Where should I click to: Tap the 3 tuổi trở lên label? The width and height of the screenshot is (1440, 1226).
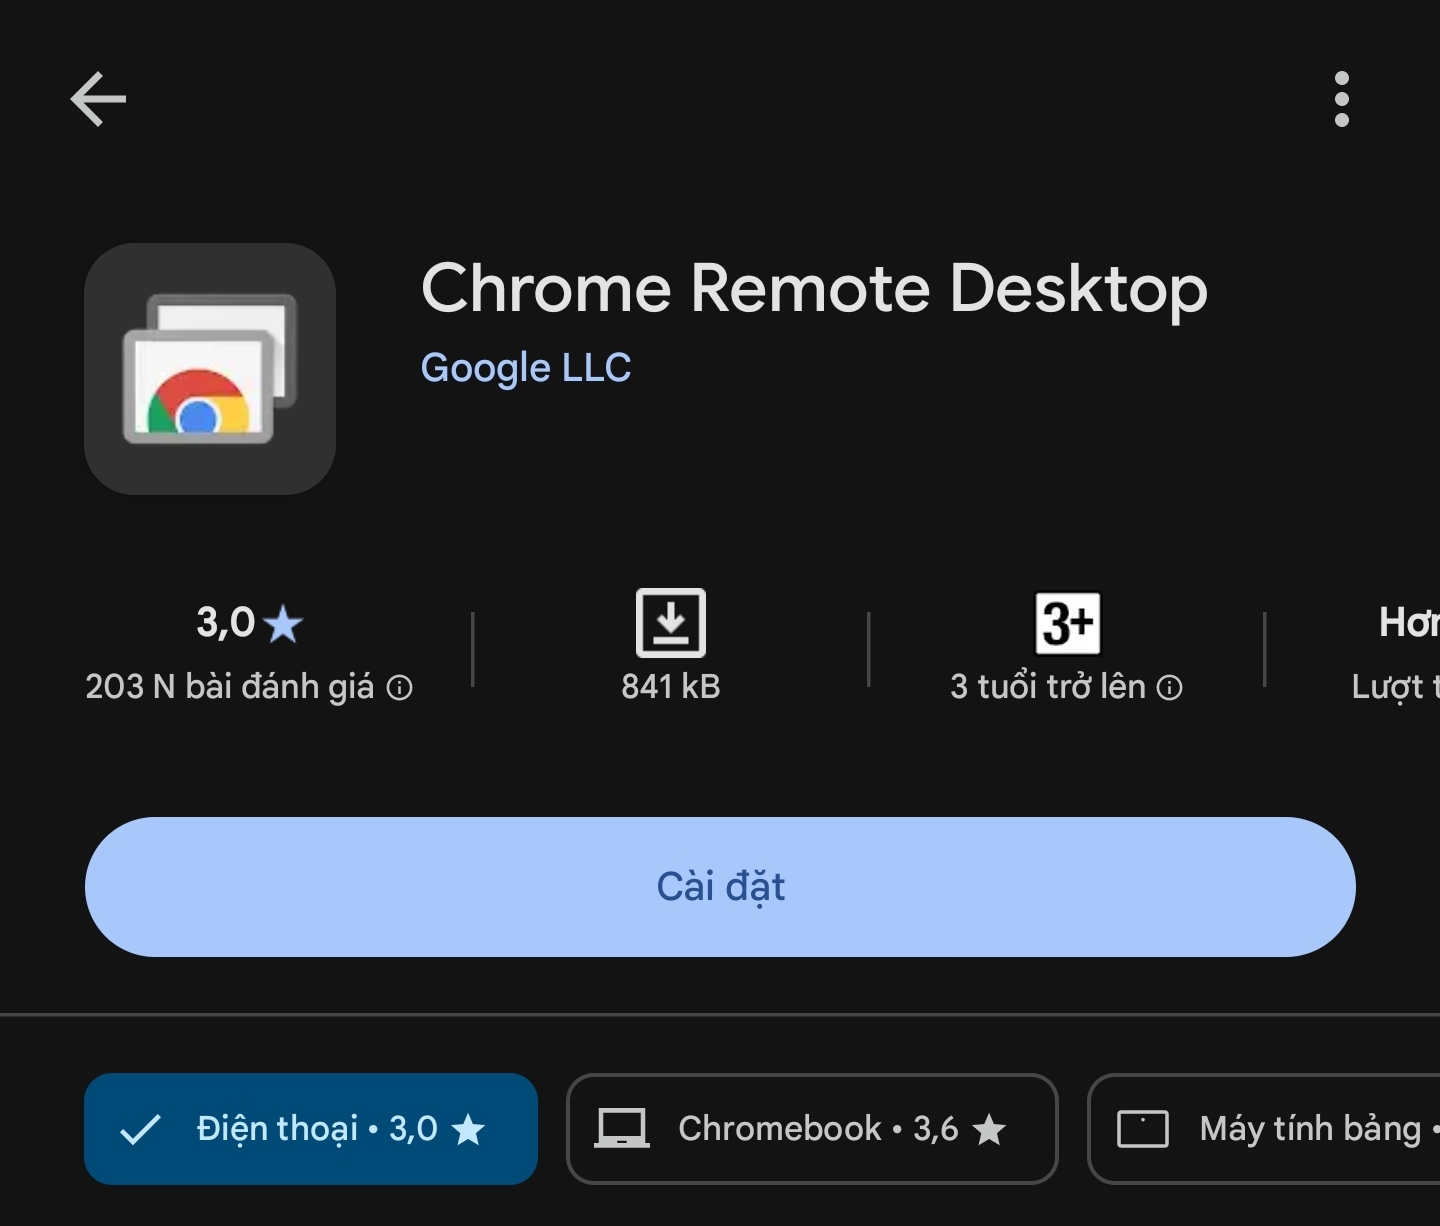(x=1048, y=687)
